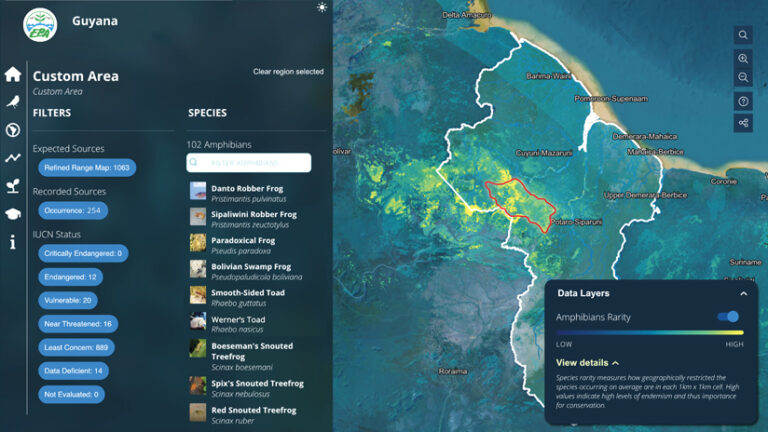Filter by Not Evaluated: 0
The width and height of the screenshot is (768, 432).
click(x=71, y=394)
